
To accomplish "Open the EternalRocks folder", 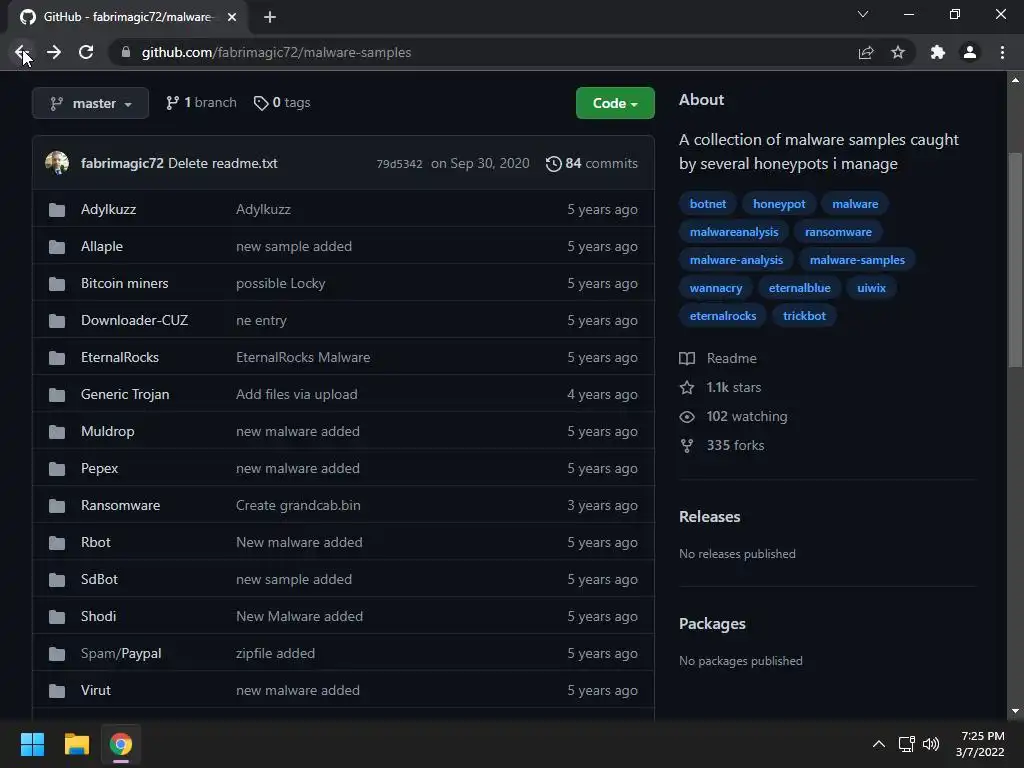I will click(x=120, y=357).
